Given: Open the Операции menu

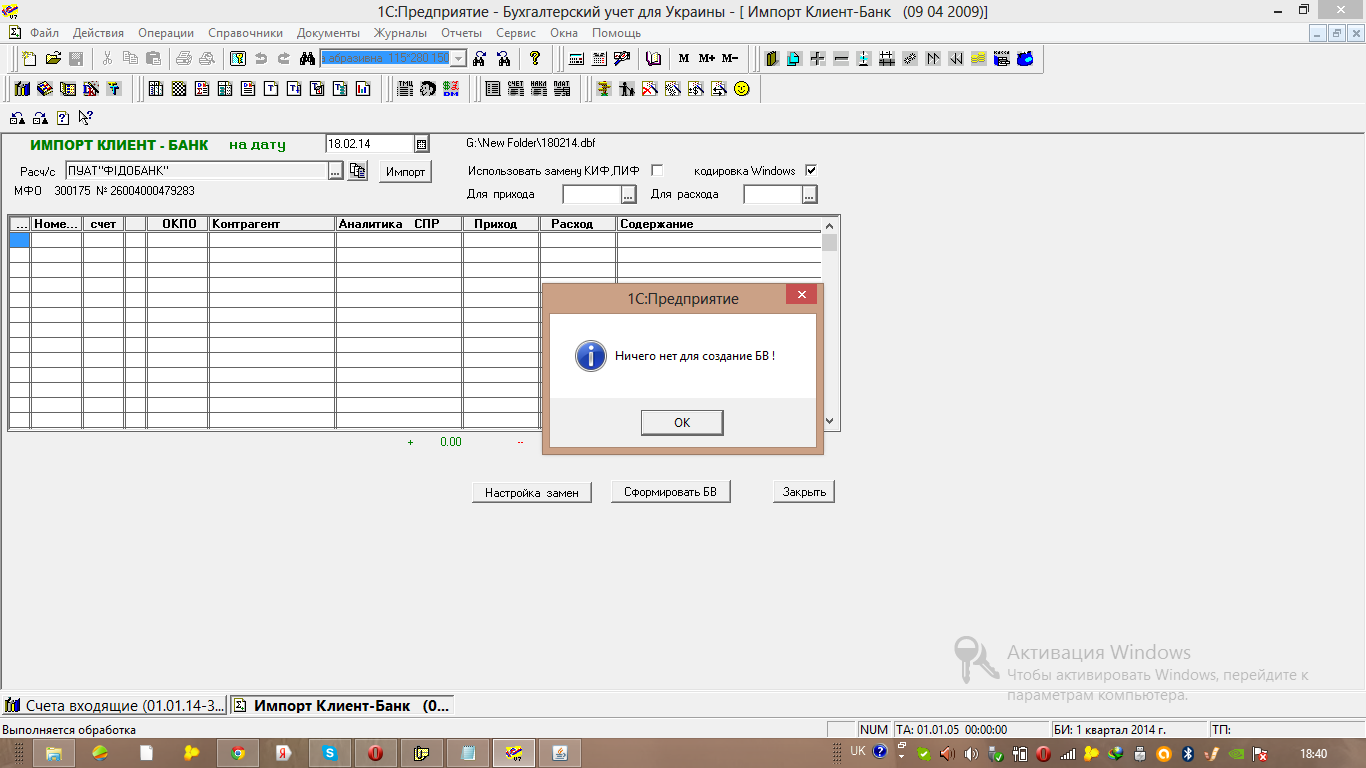Looking at the screenshot, I should (166, 33).
